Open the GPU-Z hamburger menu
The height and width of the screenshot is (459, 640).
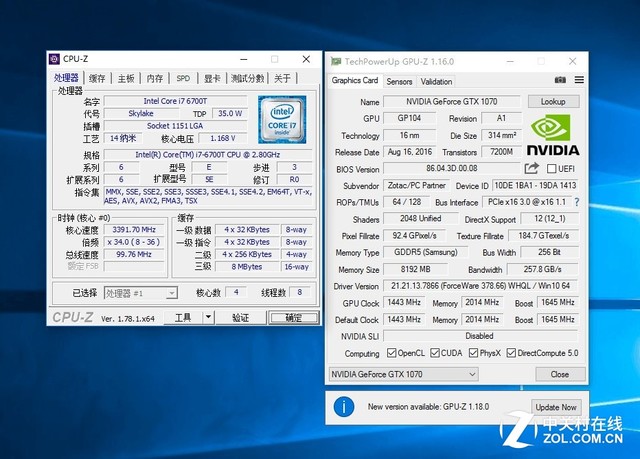tap(579, 80)
